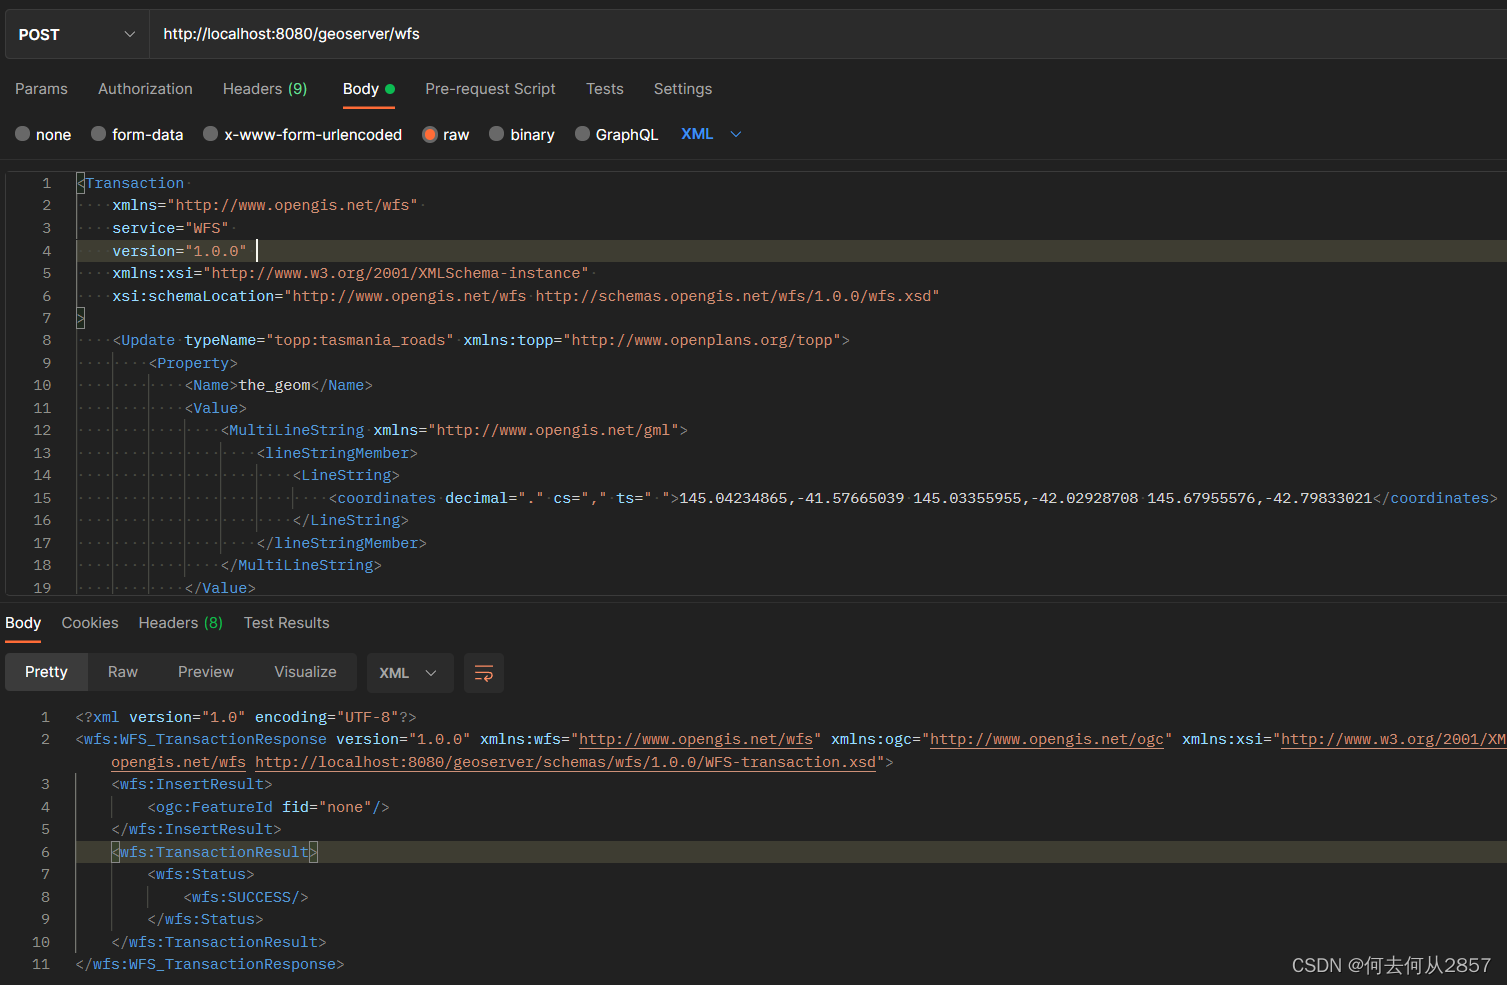Click the request URL input field
The width and height of the screenshot is (1507, 985).
[x=828, y=34]
